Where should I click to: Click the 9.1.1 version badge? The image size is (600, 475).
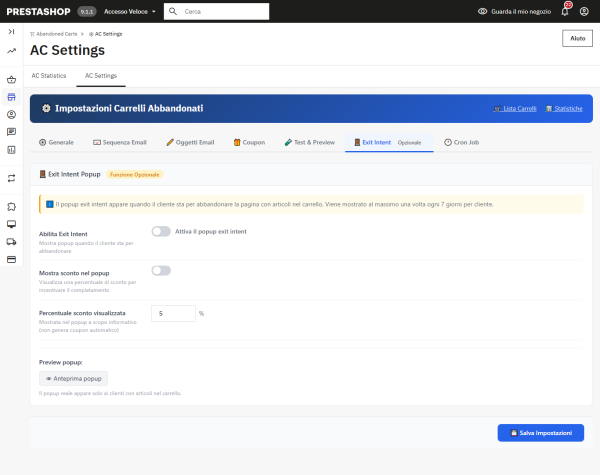[x=87, y=11]
